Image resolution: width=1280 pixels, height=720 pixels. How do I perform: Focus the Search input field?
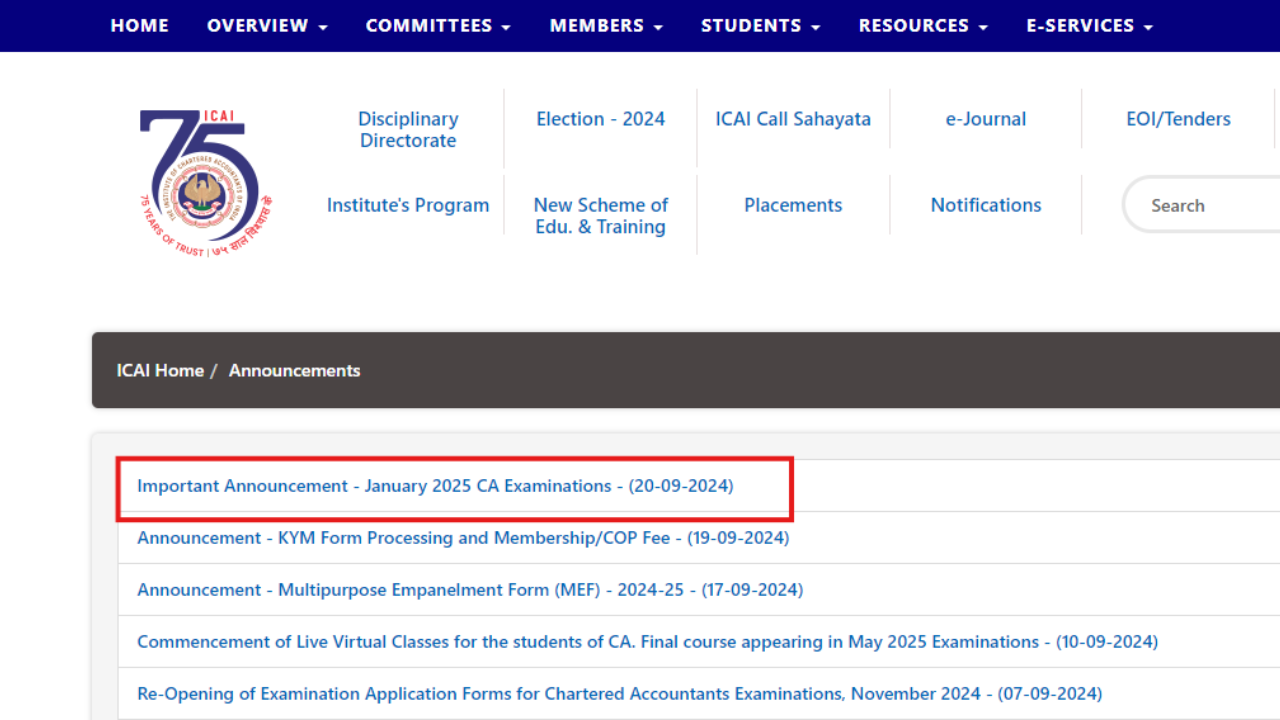(x=1205, y=206)
